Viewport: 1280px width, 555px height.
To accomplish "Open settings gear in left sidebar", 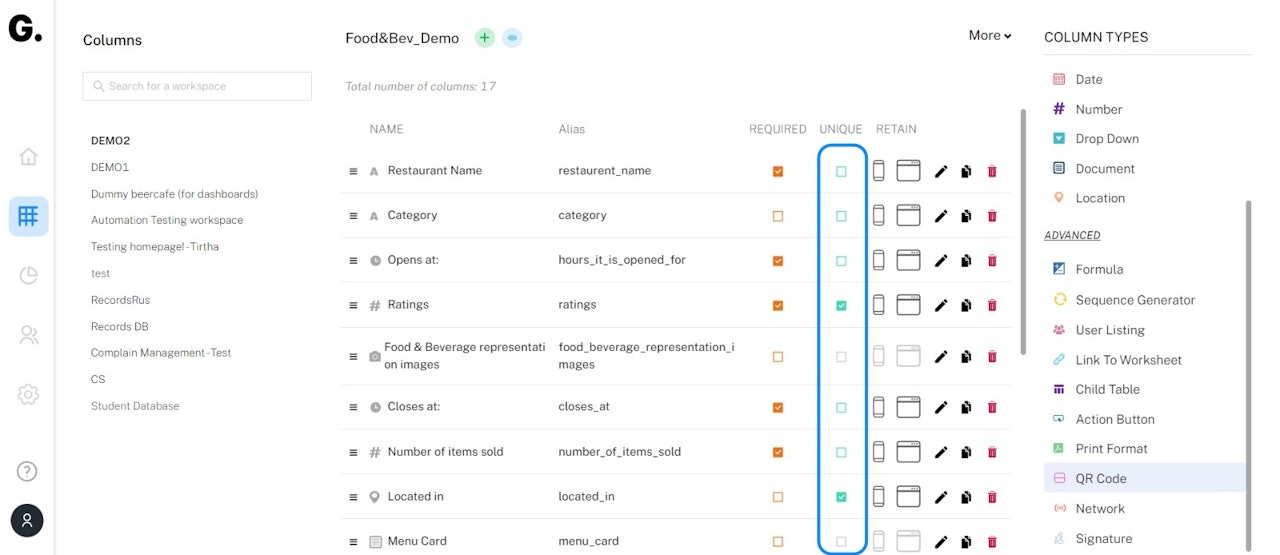I will [x=28, y=395].
